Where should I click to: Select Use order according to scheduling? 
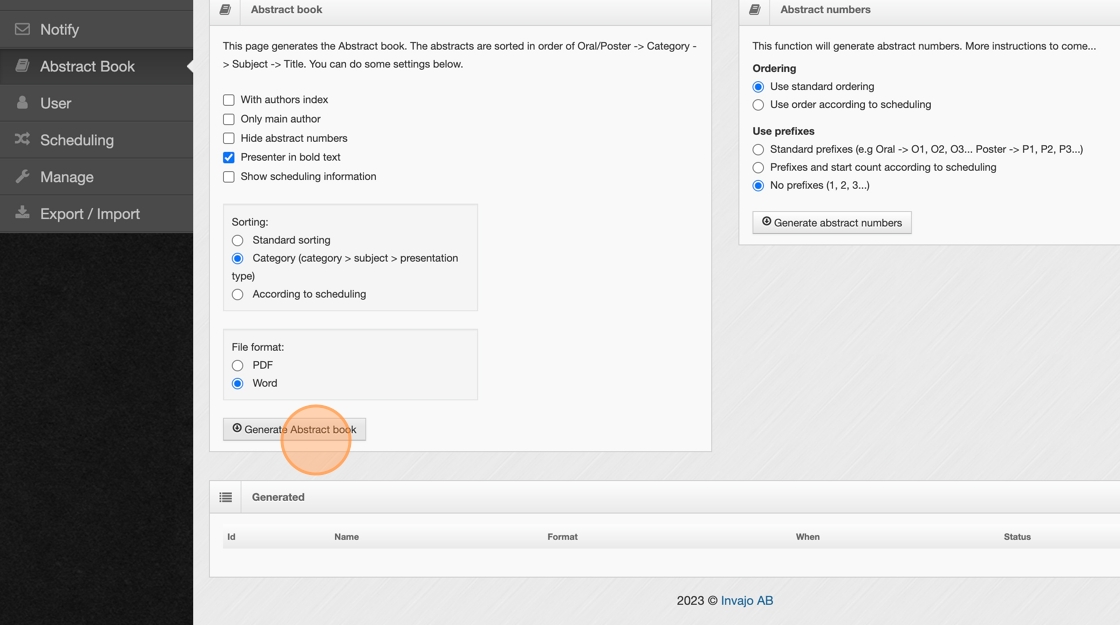tap(758, 105)
